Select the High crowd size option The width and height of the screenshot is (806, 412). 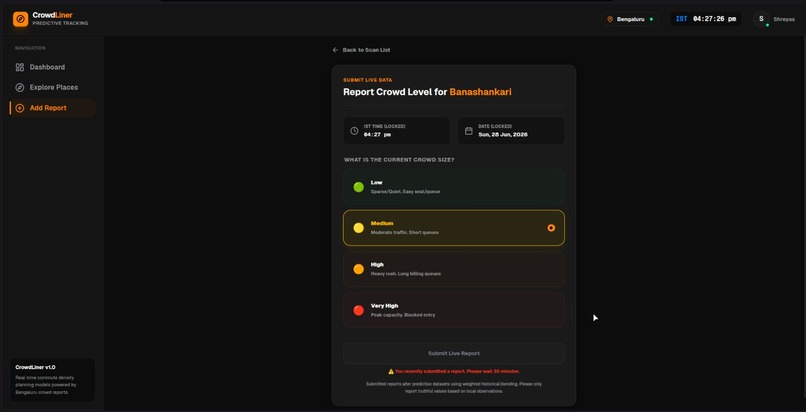(454, 269)
